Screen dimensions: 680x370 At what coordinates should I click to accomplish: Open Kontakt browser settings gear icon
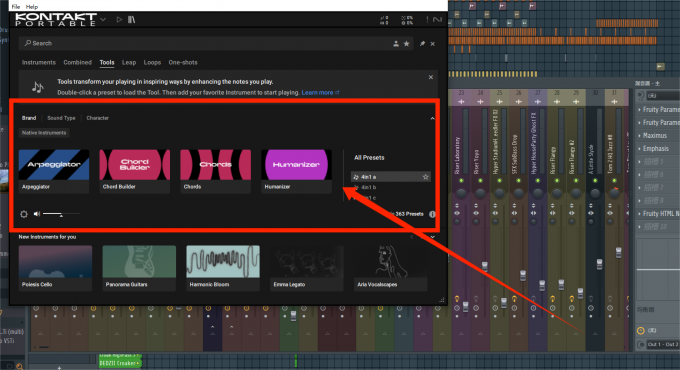tap(24, 214)
